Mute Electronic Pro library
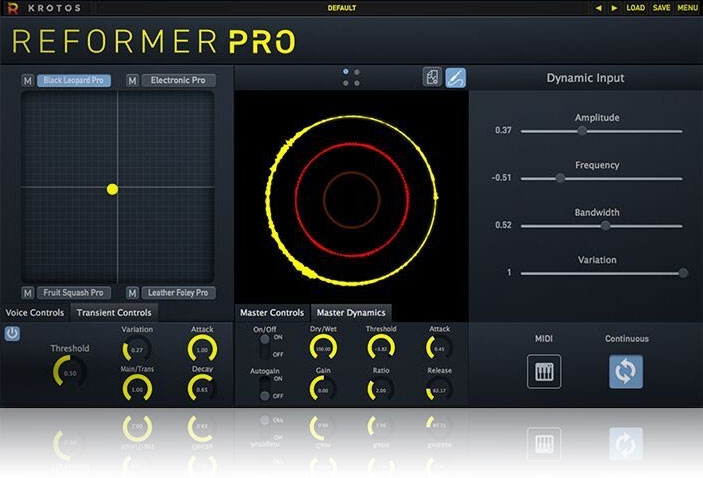This screenshot has width=703, height=478. click(132, 81)
